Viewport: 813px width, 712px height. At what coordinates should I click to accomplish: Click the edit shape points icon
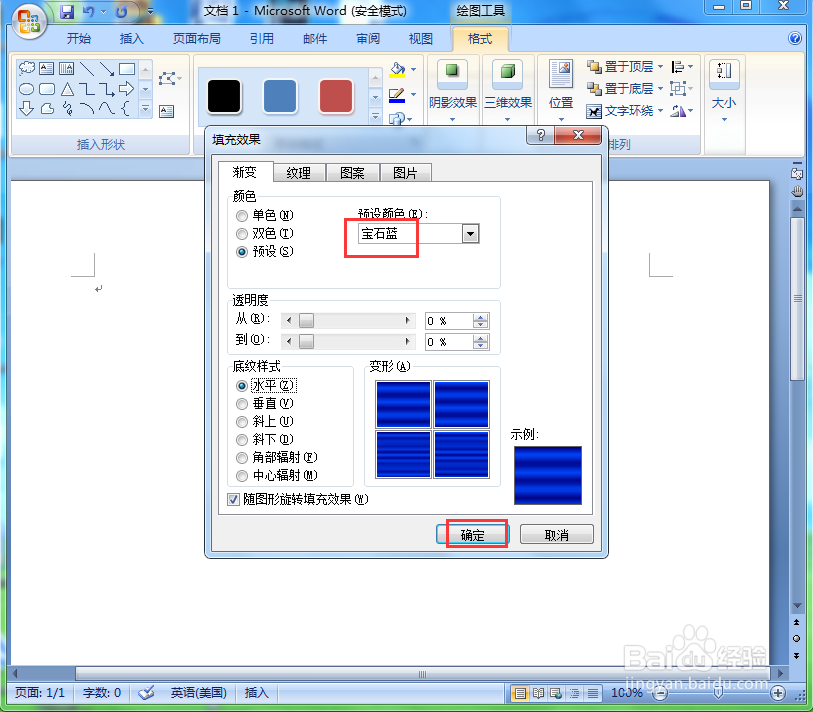168,79
